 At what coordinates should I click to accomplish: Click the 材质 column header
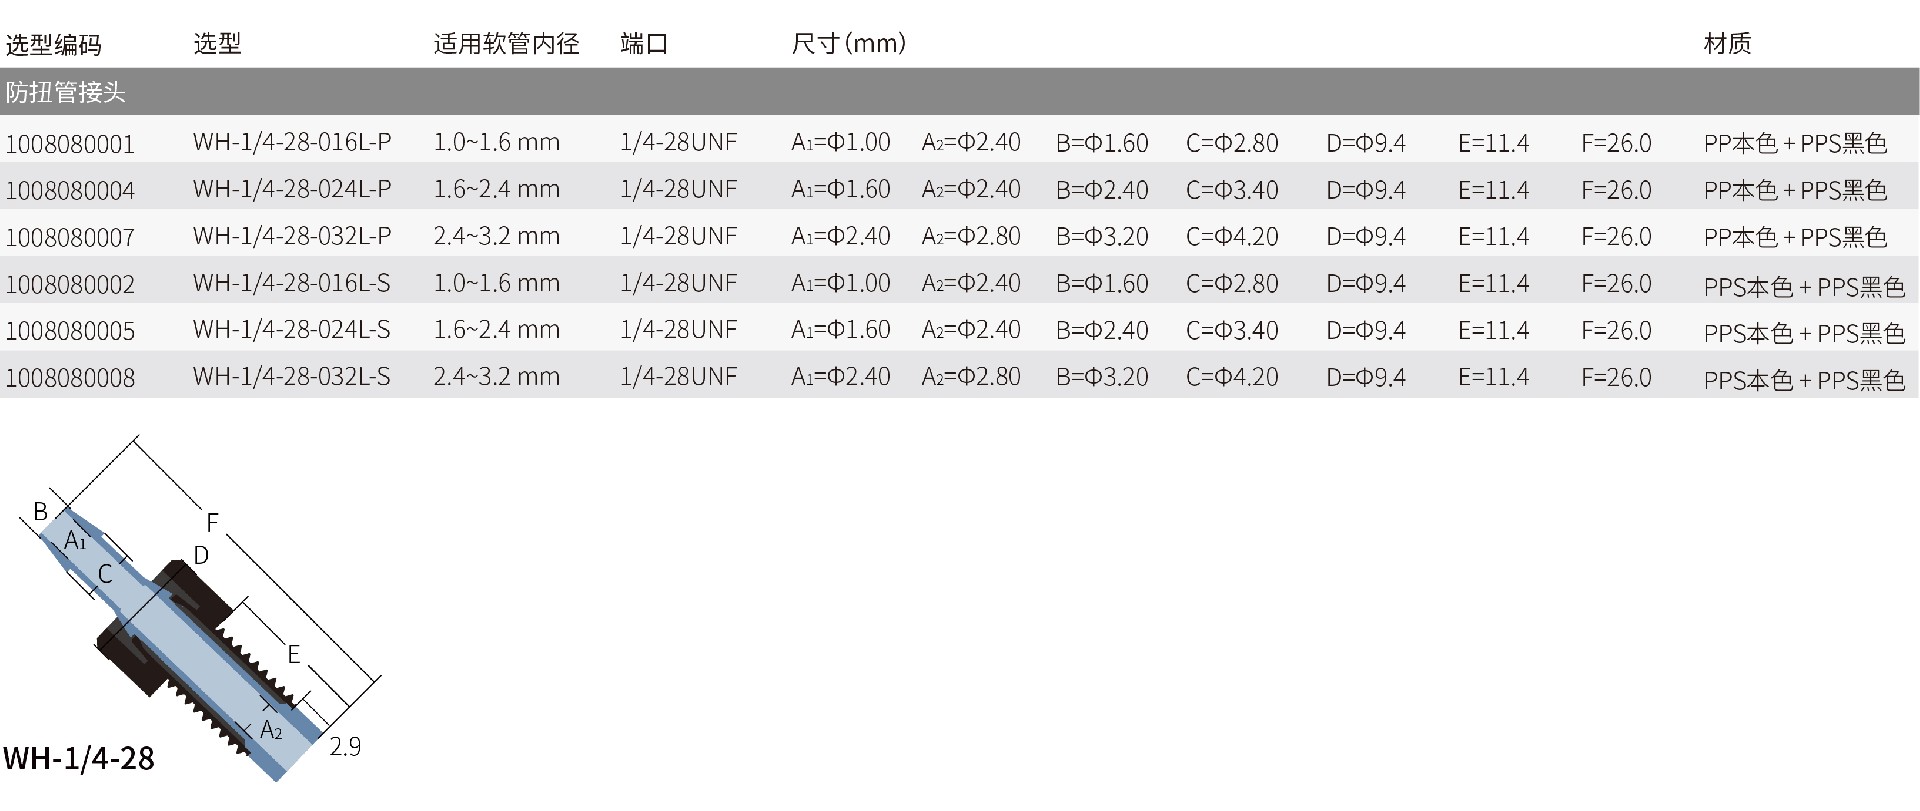coord(1727,44)
